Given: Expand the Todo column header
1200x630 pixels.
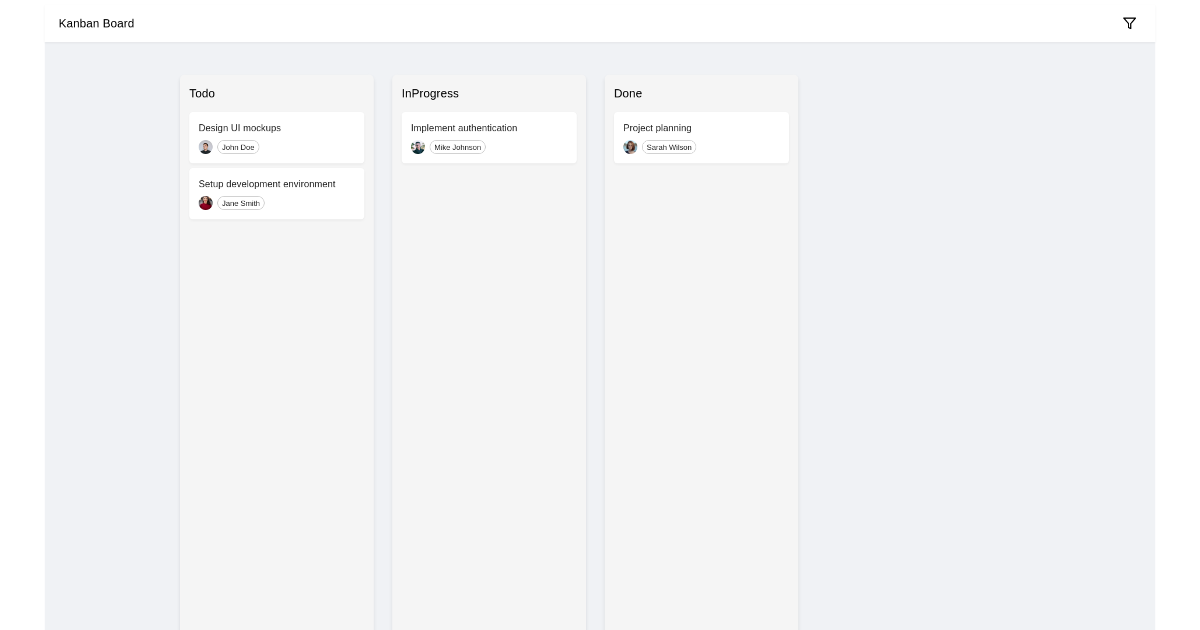Looking at the screenshot, I should click(202, 93).
